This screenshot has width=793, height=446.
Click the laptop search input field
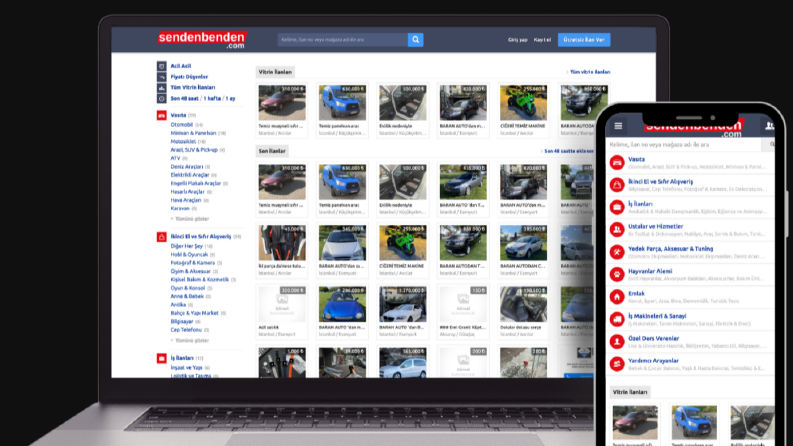point(343,39)
